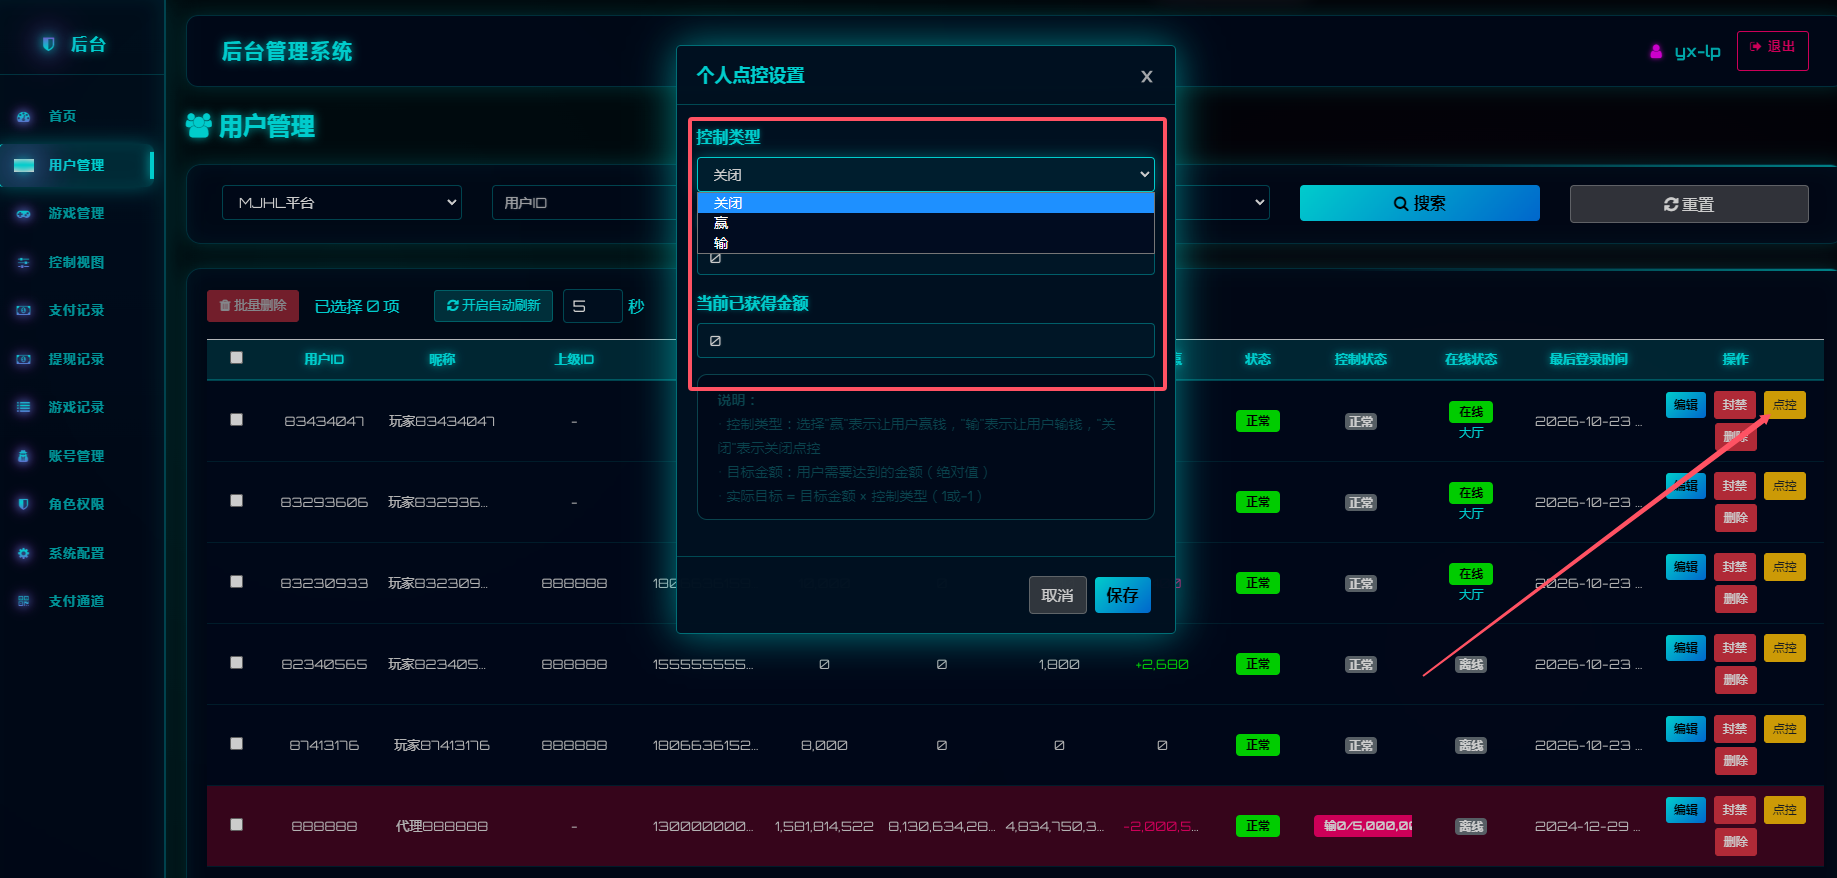The height and width of the screenshot is (878, 1837).
Task: Click the 搜索 search button
Action: (1420, 204)
